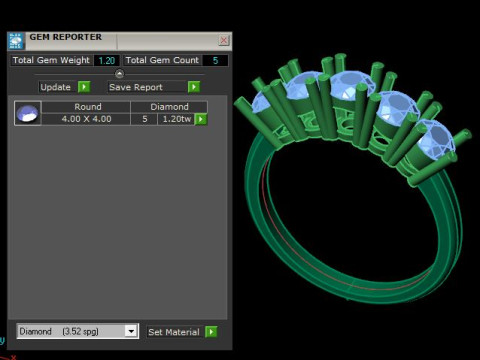
Task: Click the green arrow beside 1.20tw
Action: click(x=201, y=119)
